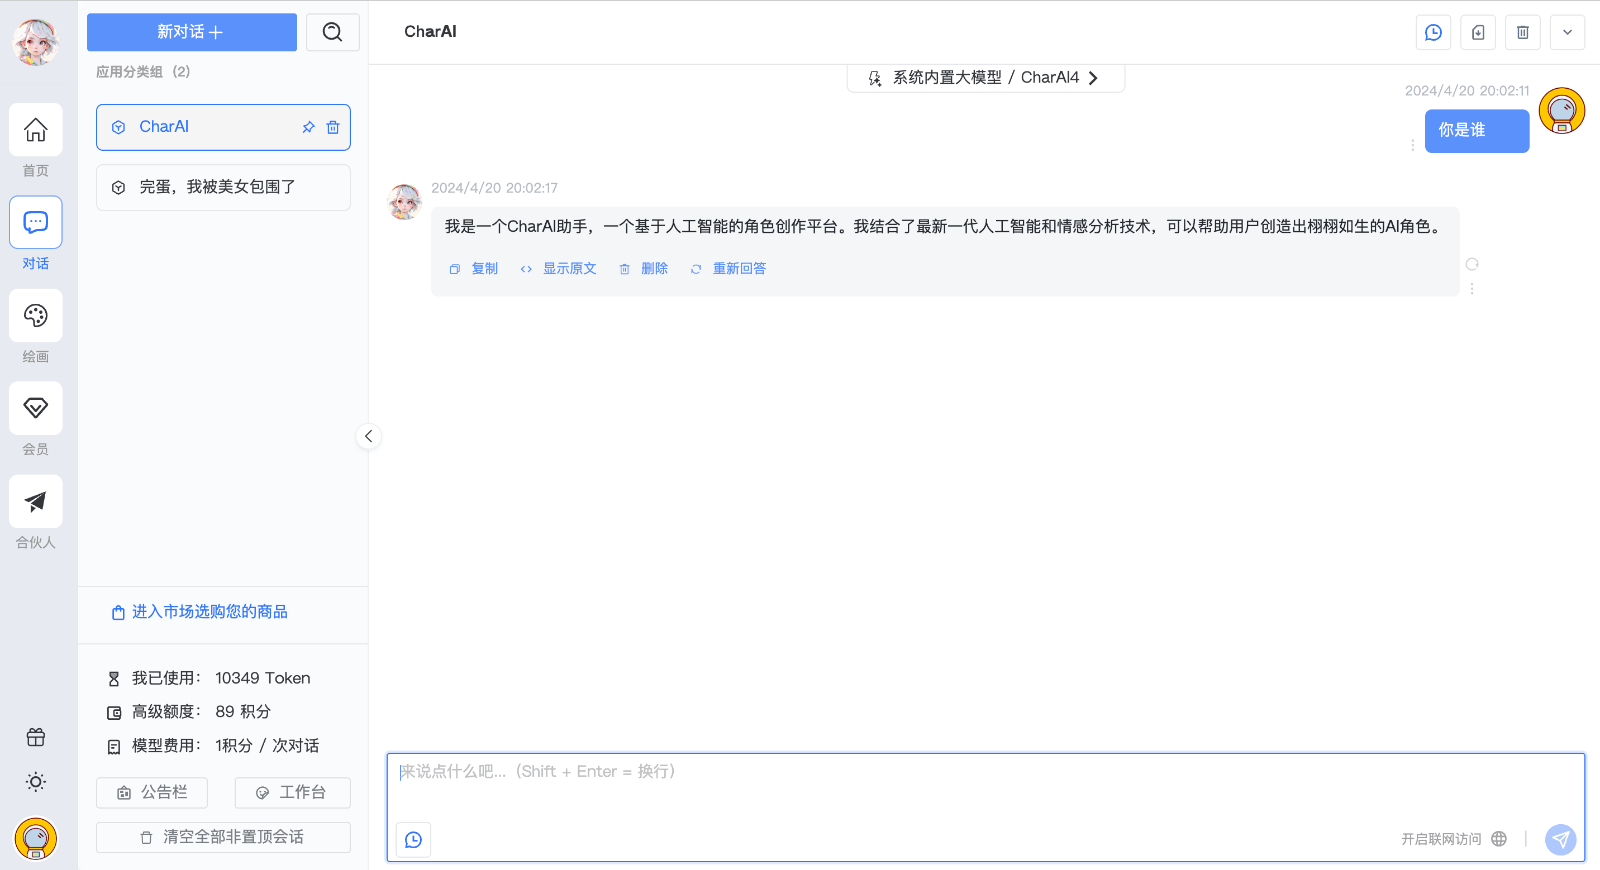Select the 完蛋，我被美女包围了 conversation
Screen dimensions: 1600x870
tap(223, 187)
